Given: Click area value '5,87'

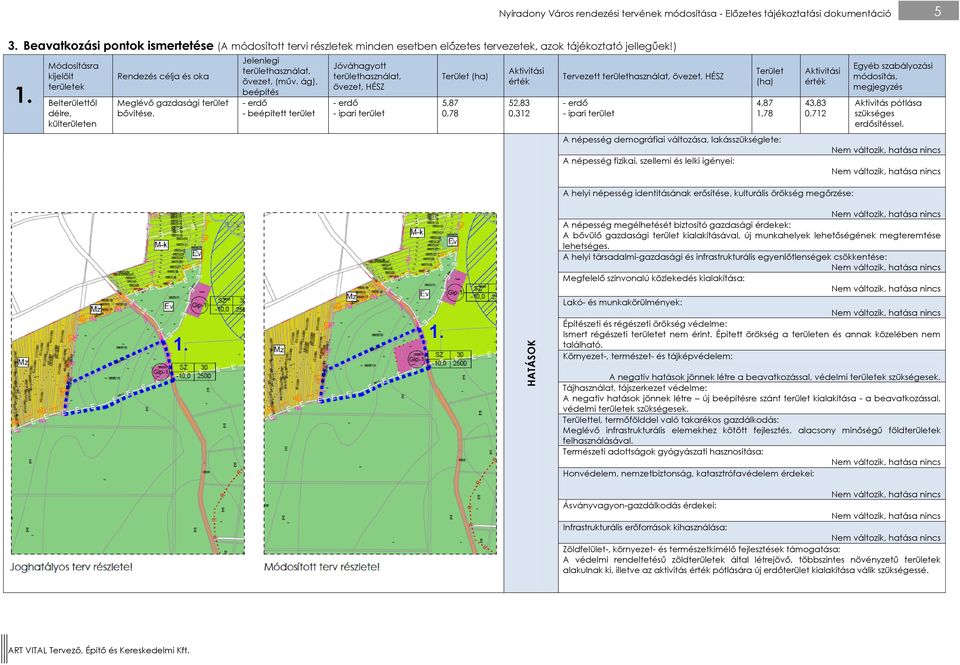Looking at the screenshot, I should click(450, 103).
